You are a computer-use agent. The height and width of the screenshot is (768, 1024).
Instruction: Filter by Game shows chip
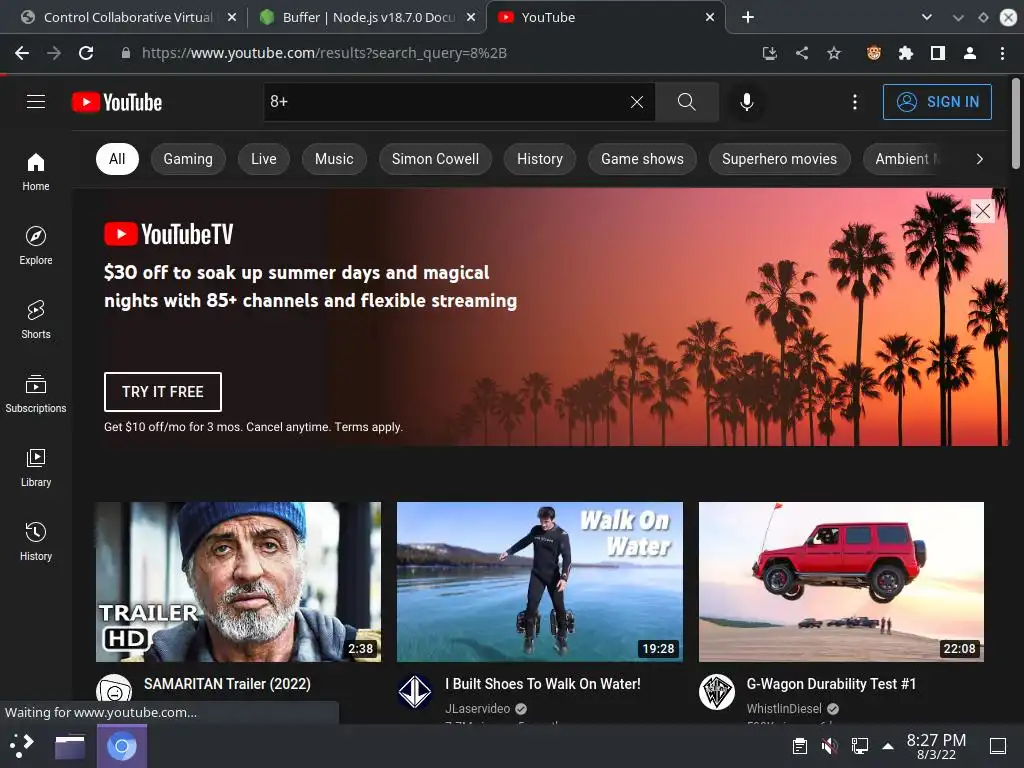click(642, 159)
